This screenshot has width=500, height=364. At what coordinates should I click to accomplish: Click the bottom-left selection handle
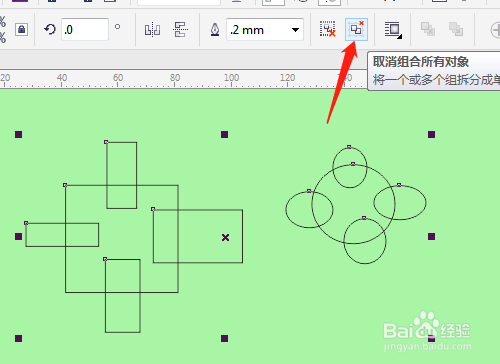pyautogui.click(x=19, y=339)
